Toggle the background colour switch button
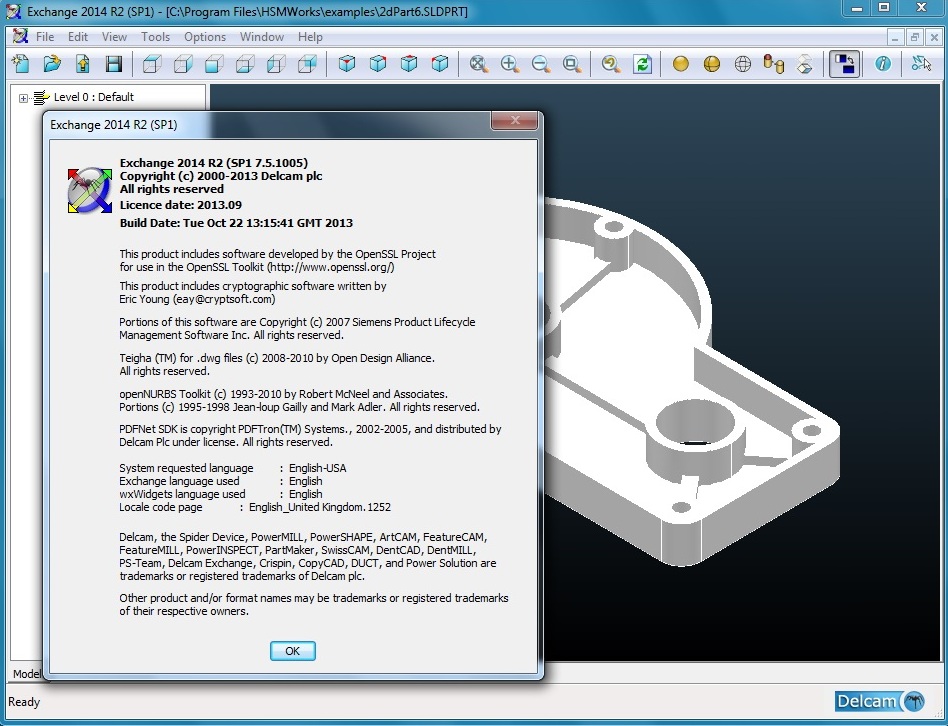 [844, 64]
